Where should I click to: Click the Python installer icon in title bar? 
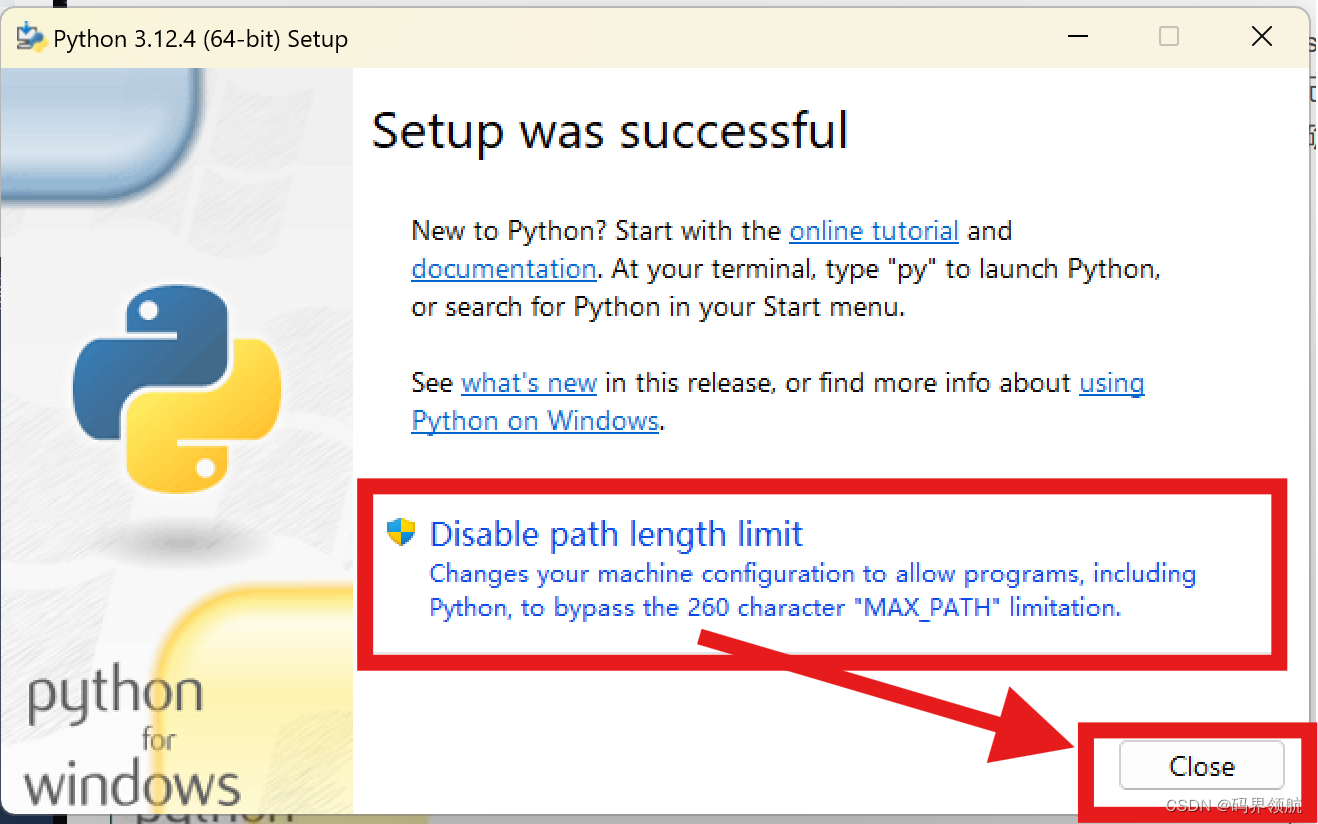click(31, 38)
